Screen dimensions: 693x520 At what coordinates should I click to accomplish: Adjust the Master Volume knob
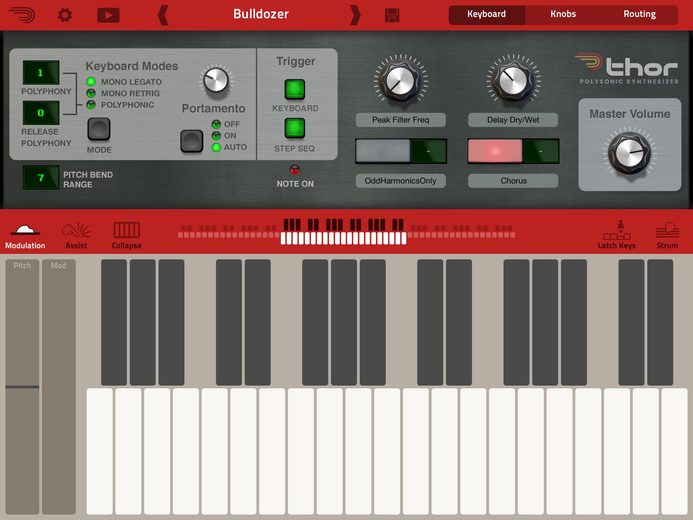629,153
